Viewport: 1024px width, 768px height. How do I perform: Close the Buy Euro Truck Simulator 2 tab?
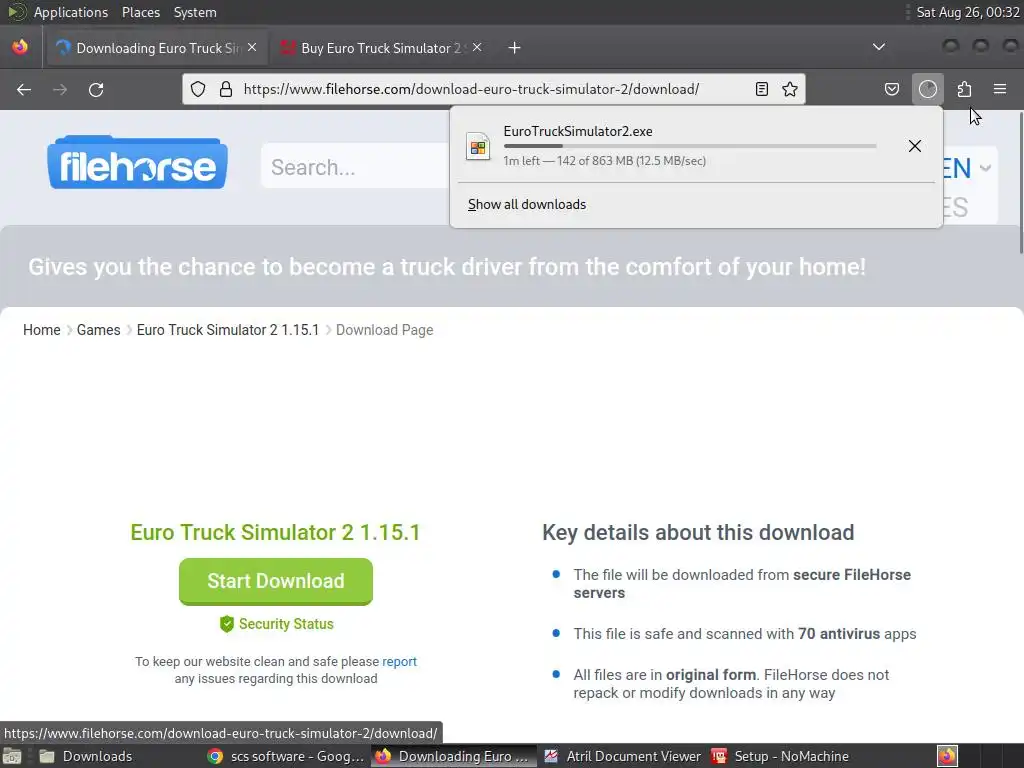(x=477, y=48)
